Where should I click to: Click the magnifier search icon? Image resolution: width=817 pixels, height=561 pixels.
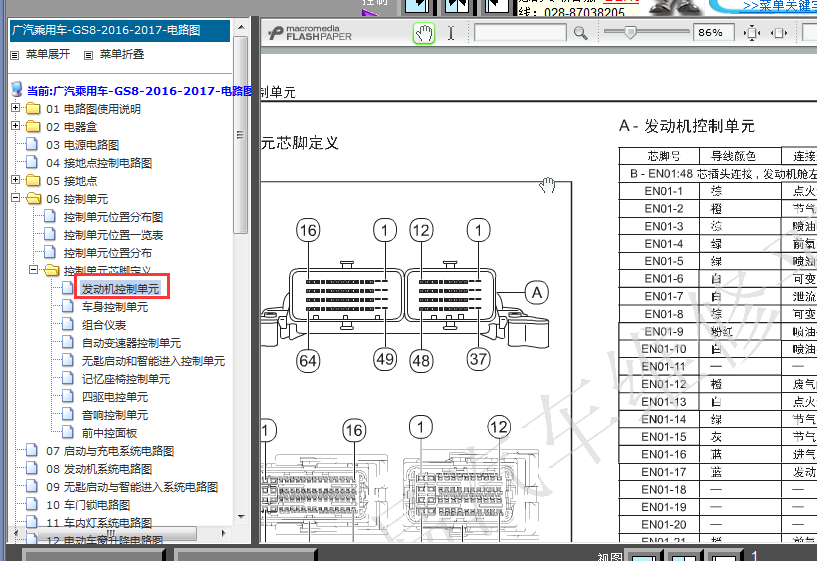pyautogui.click(x=580, y=33)
